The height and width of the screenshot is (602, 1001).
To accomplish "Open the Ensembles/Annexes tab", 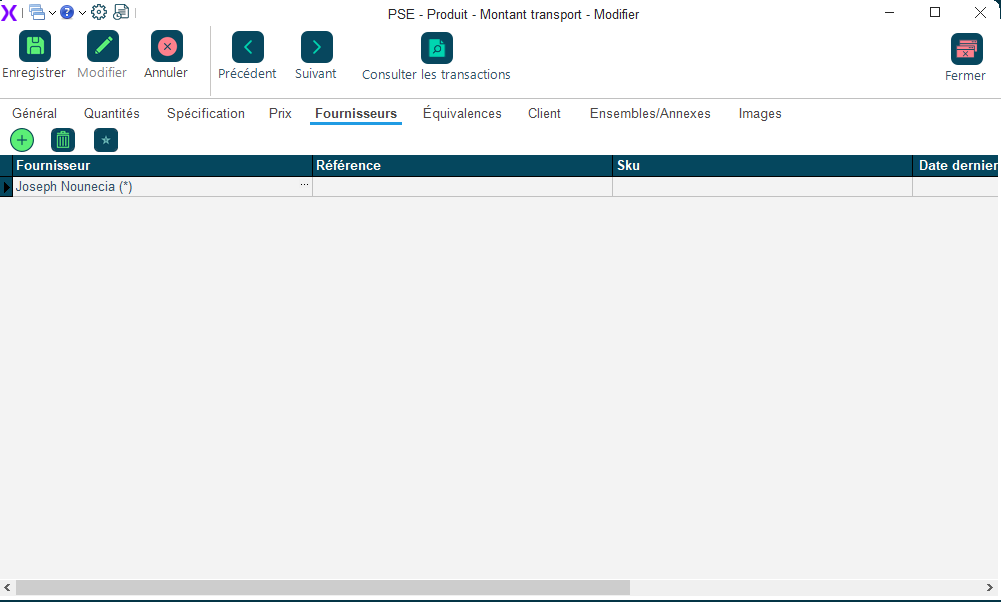I will click(x=650, y=114).
